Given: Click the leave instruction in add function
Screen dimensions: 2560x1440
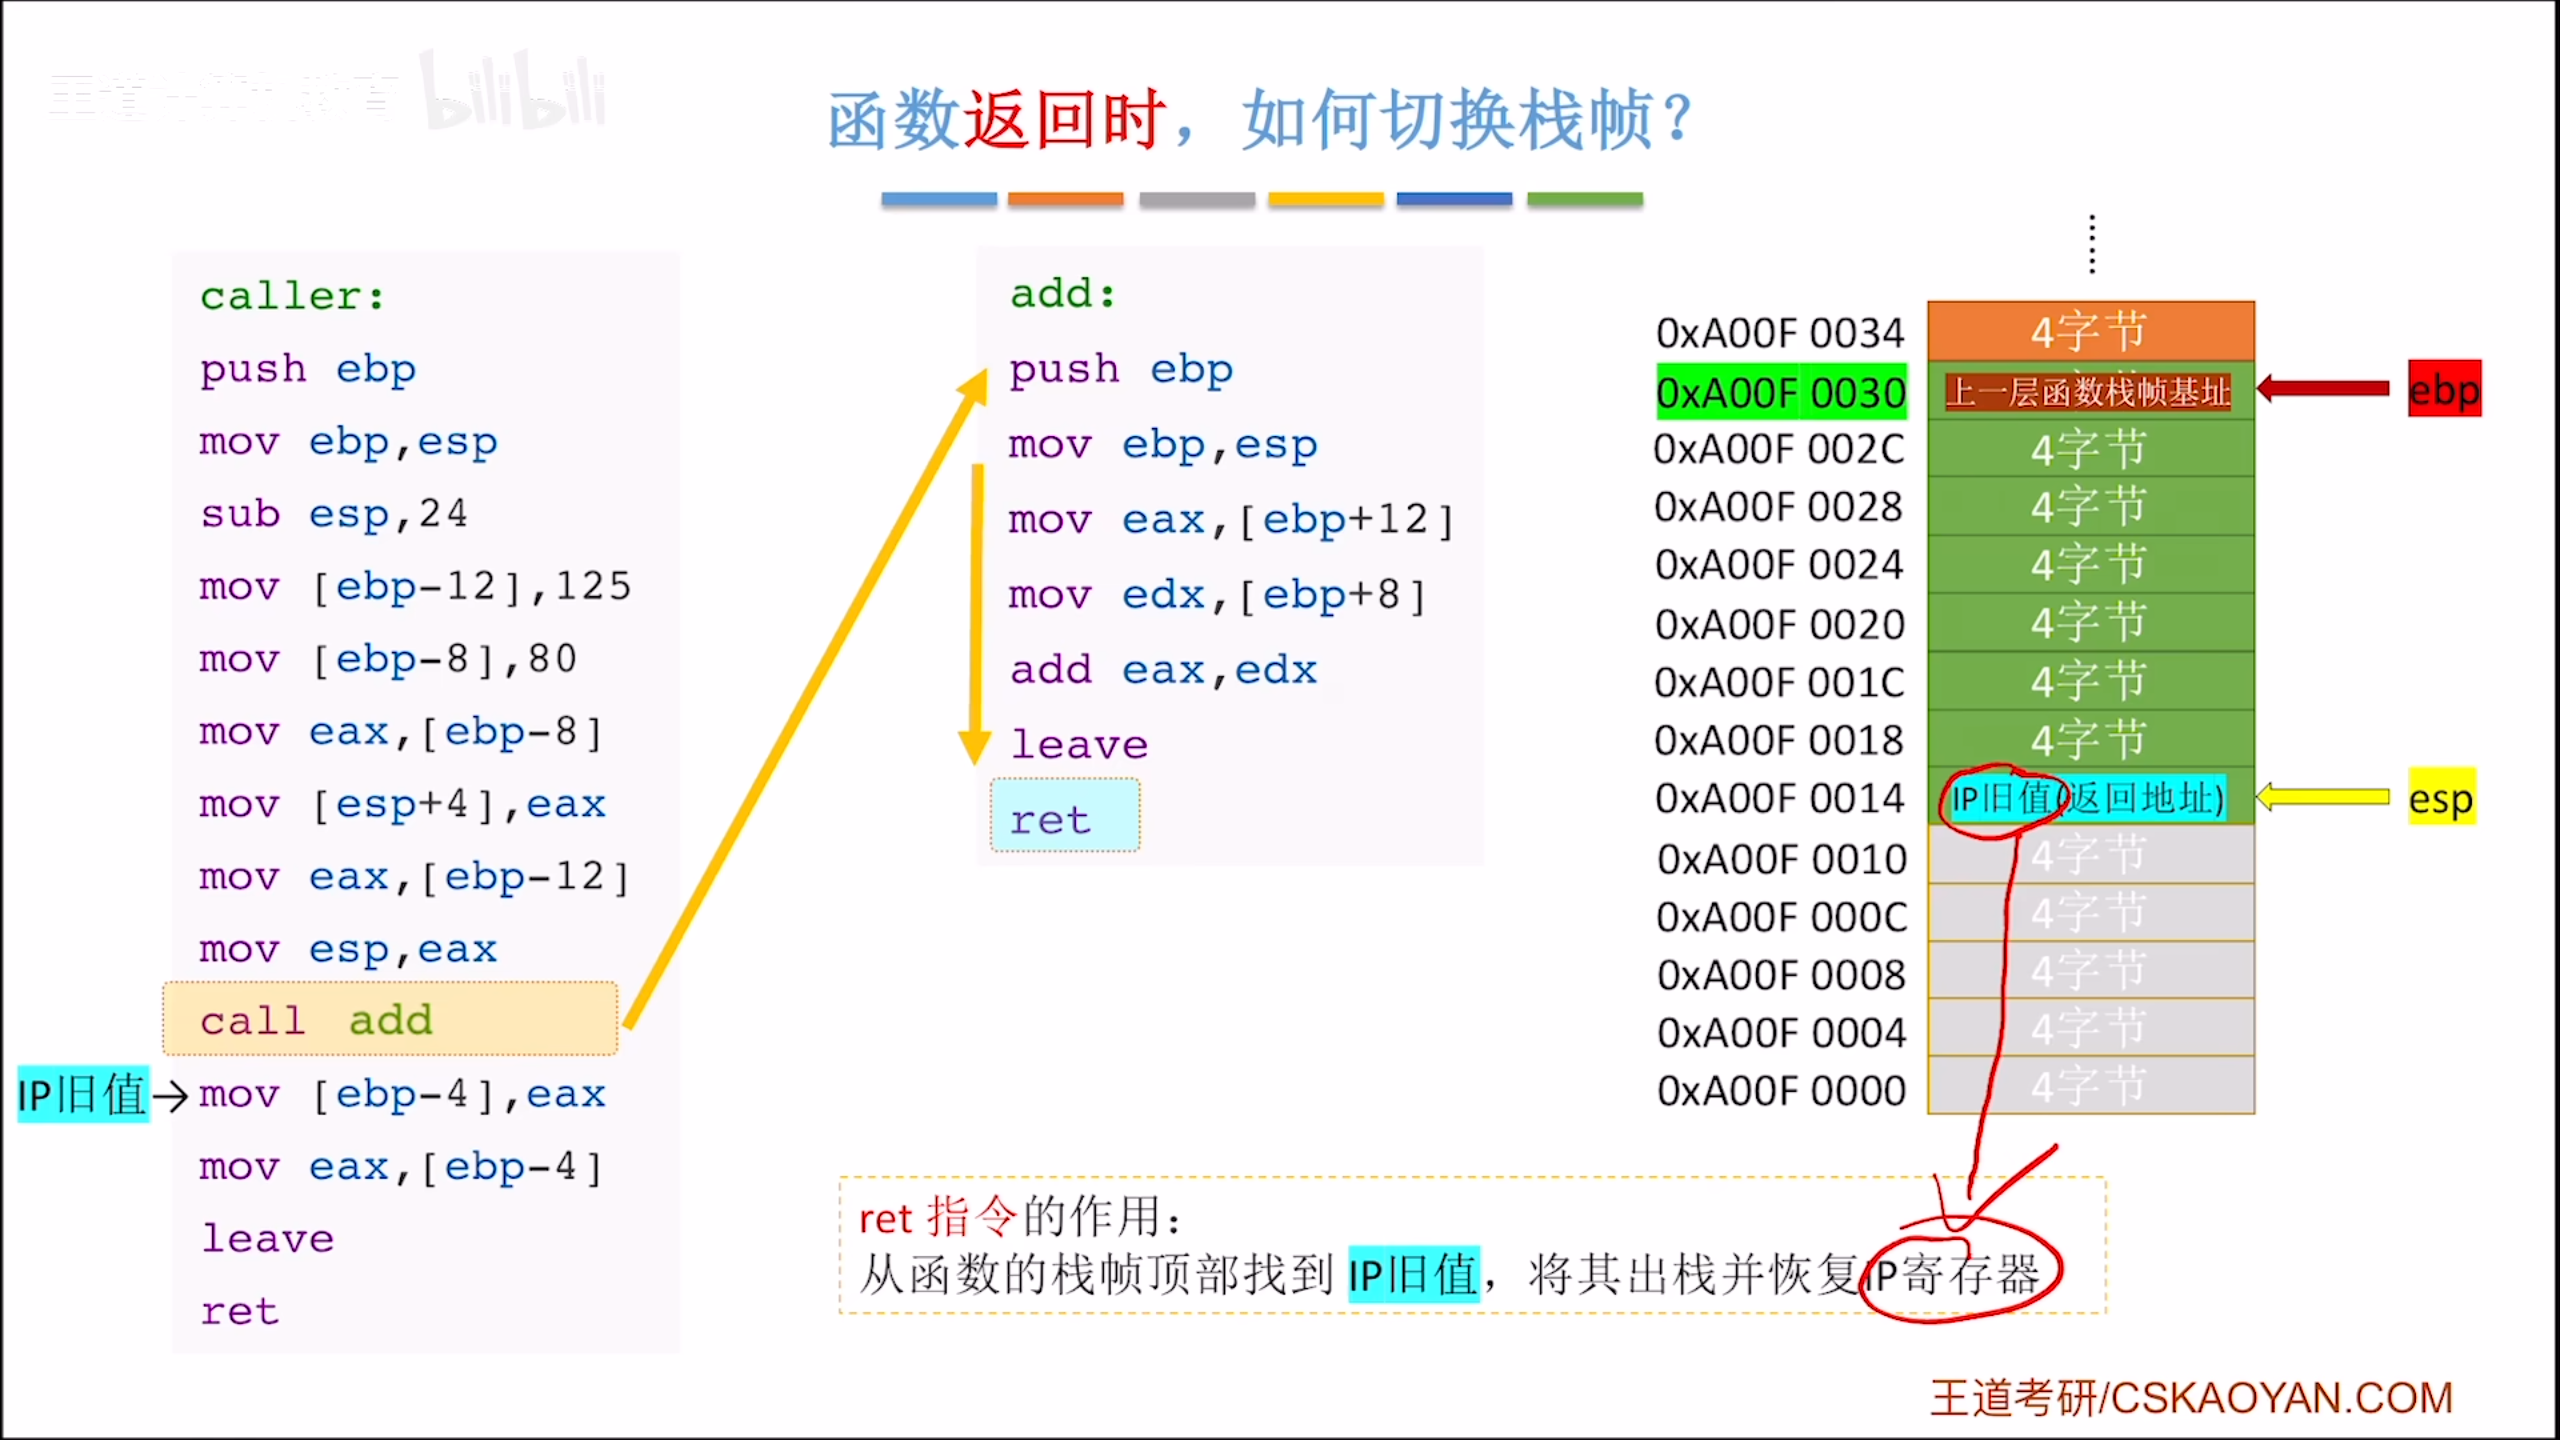Looking at the screenshot, I should click(x=1078, y=745).
